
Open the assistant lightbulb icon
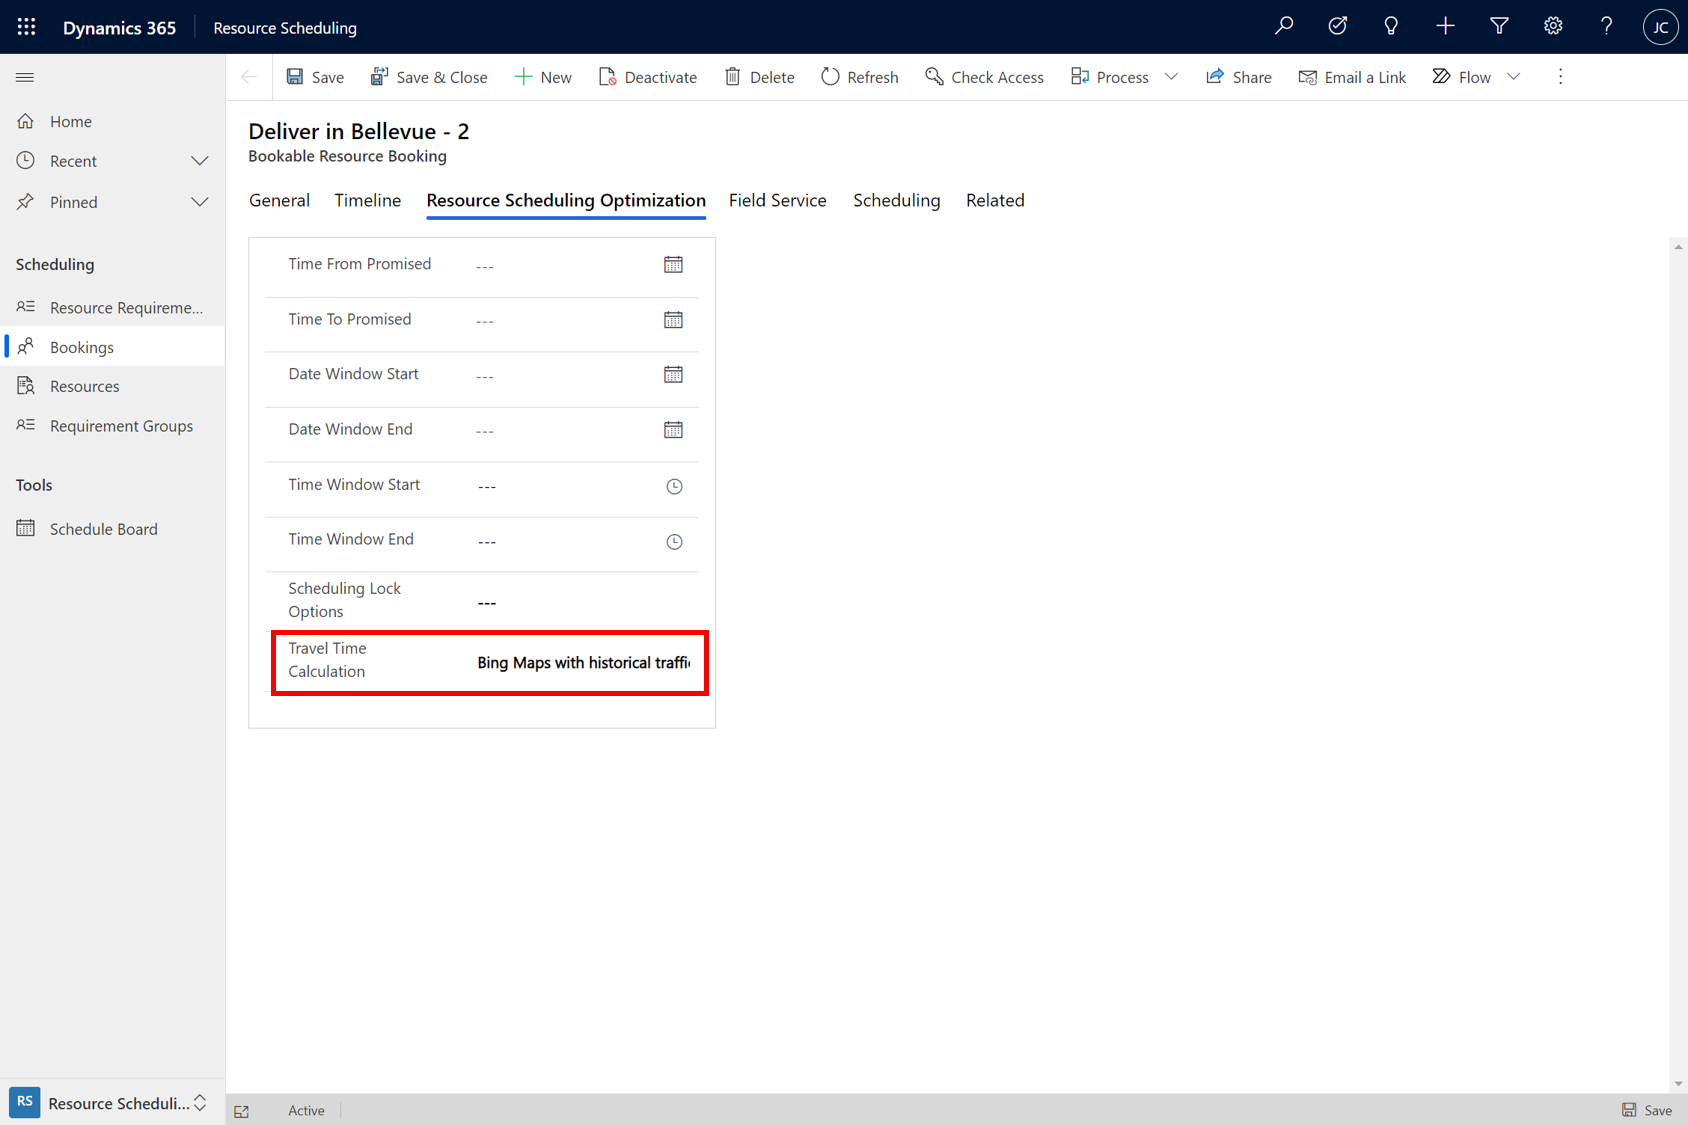pyautogui.click(x=1391, y=27)
